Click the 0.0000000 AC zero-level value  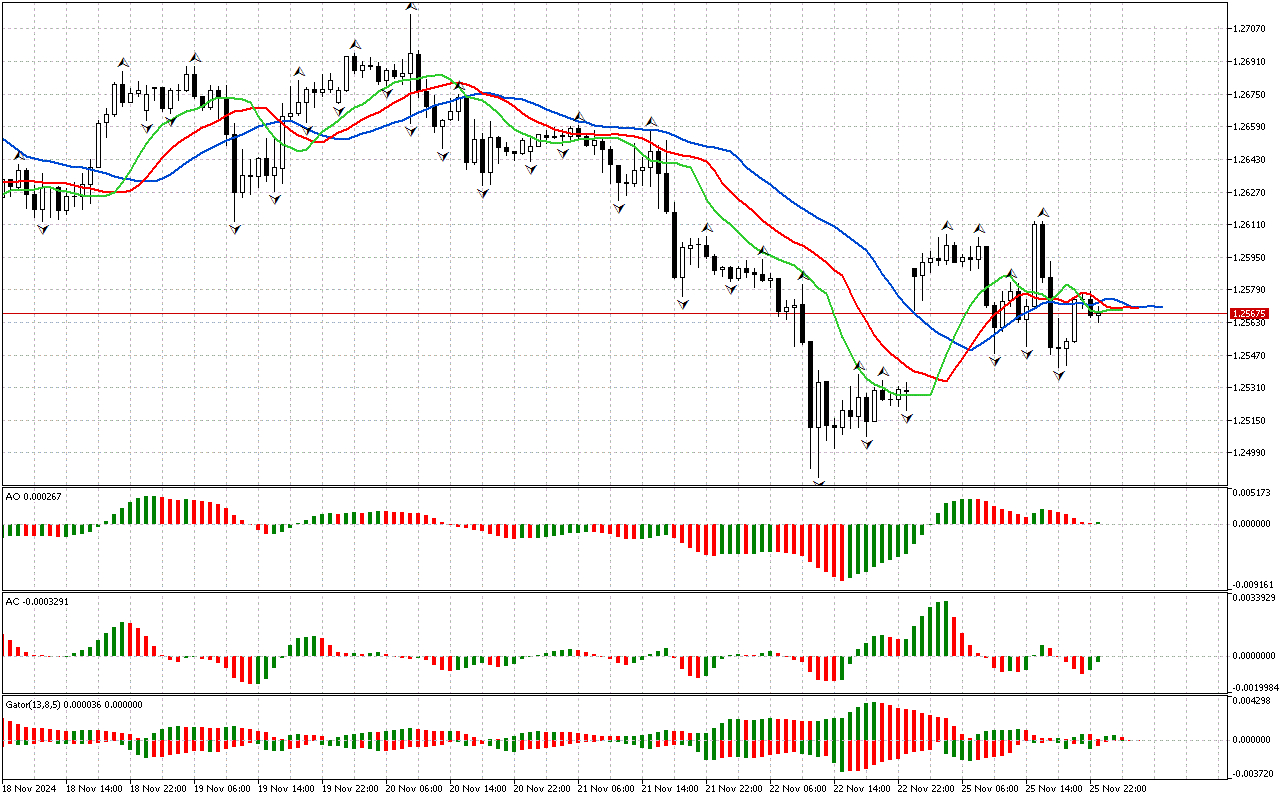pos(1254,656)
